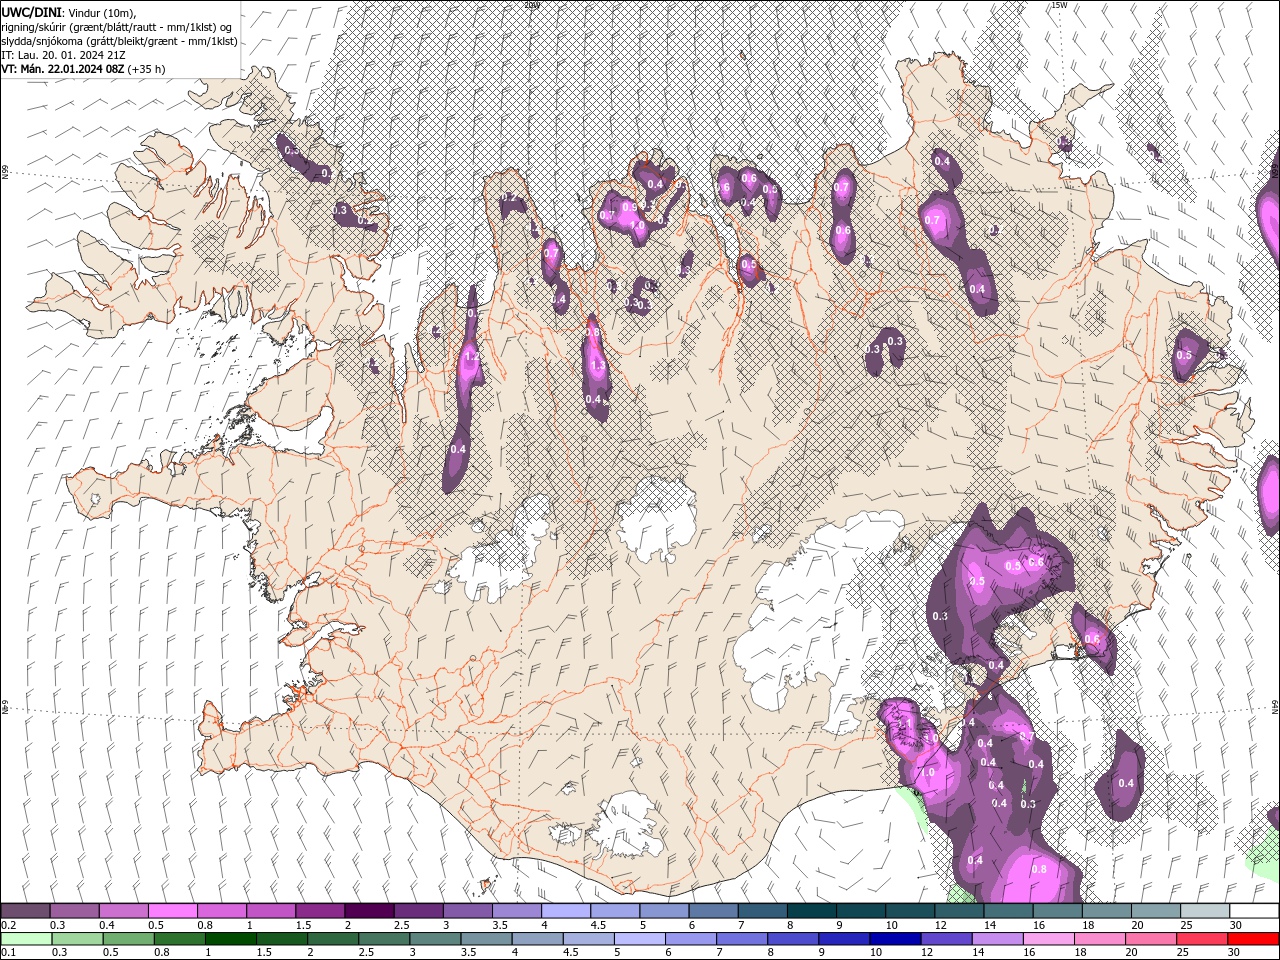Click the palest green 0.1 rain swatch
Viewport: 1280px width, 960px height.
click(25, 938)
